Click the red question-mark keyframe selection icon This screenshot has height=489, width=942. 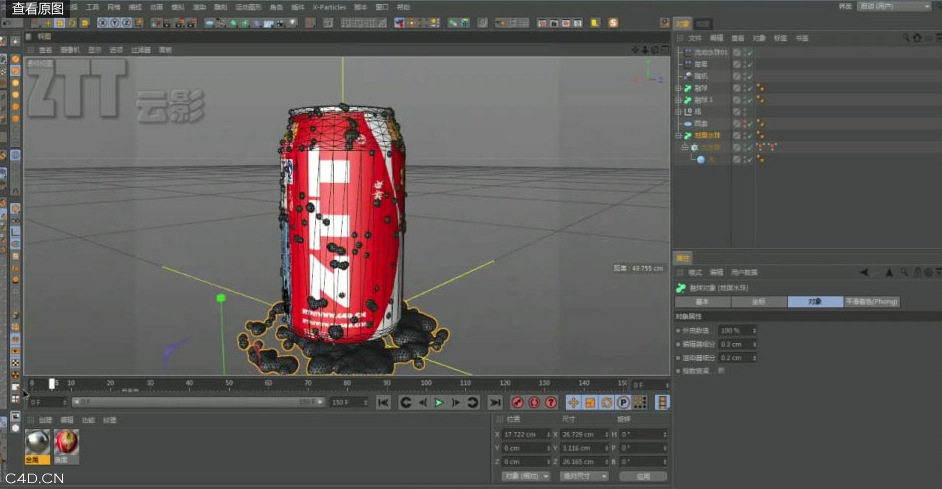click(x=550, y=402)
